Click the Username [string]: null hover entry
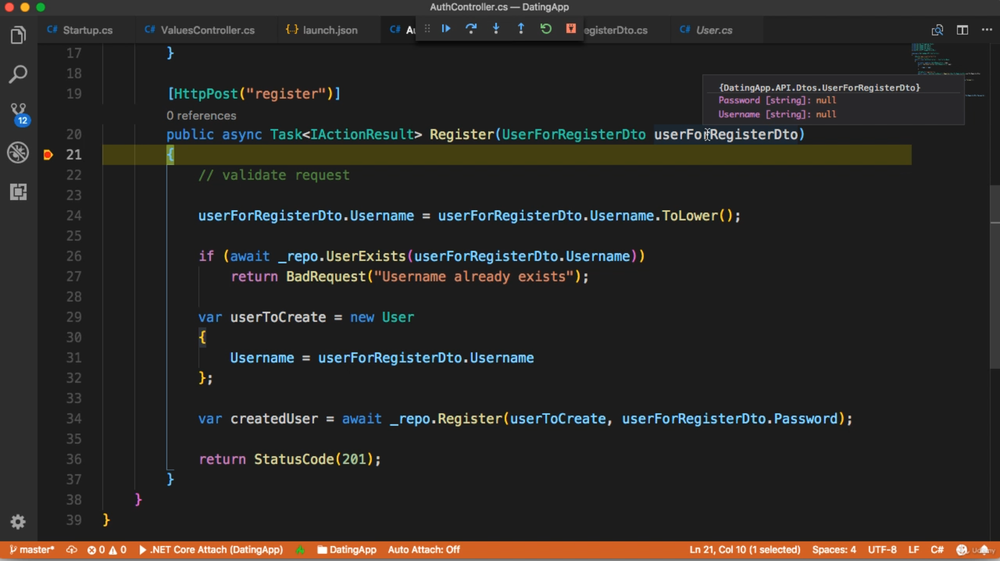This screenshot has width=1000, height=561. [777, 114]
